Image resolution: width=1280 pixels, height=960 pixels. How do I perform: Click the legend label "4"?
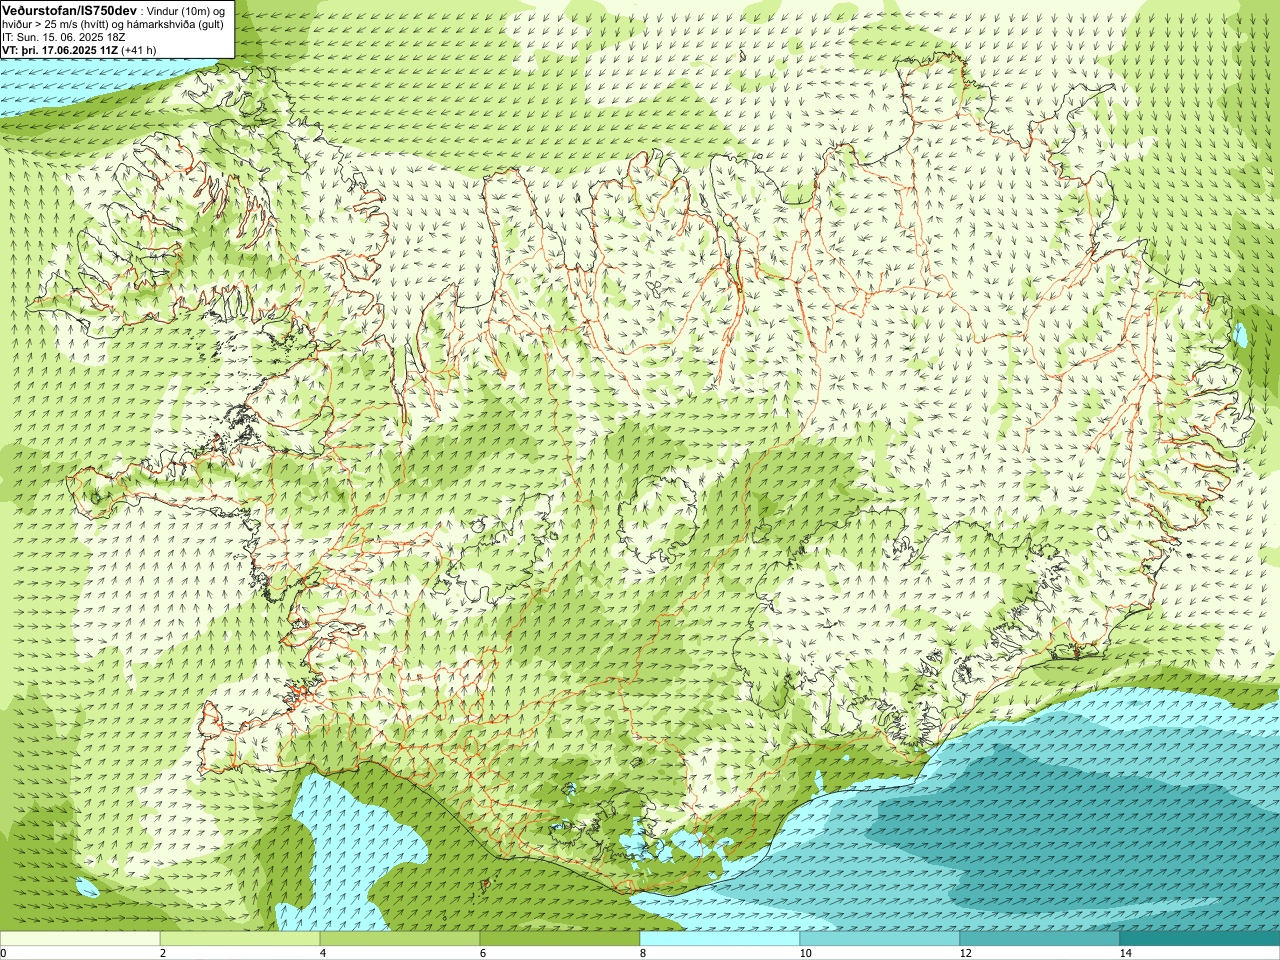323,953
